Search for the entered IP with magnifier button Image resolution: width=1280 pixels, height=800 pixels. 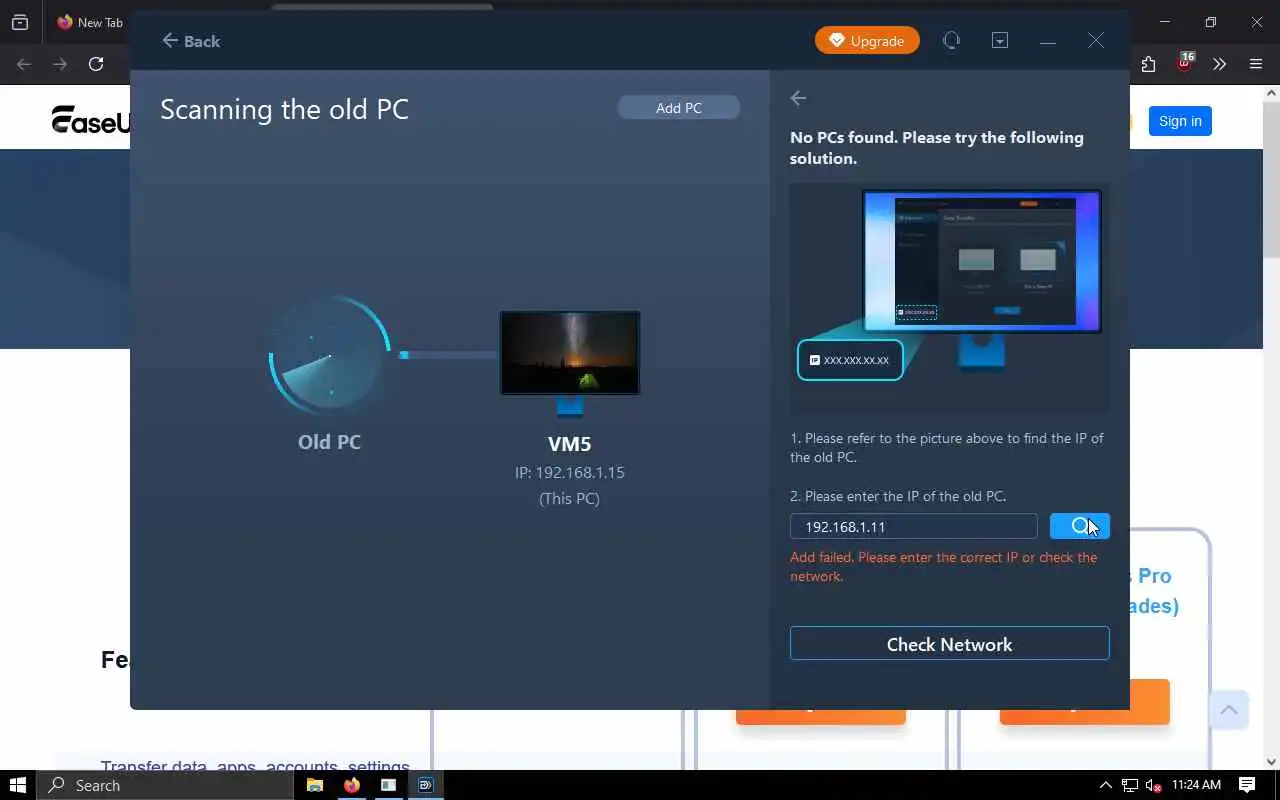click(1080, 526)
